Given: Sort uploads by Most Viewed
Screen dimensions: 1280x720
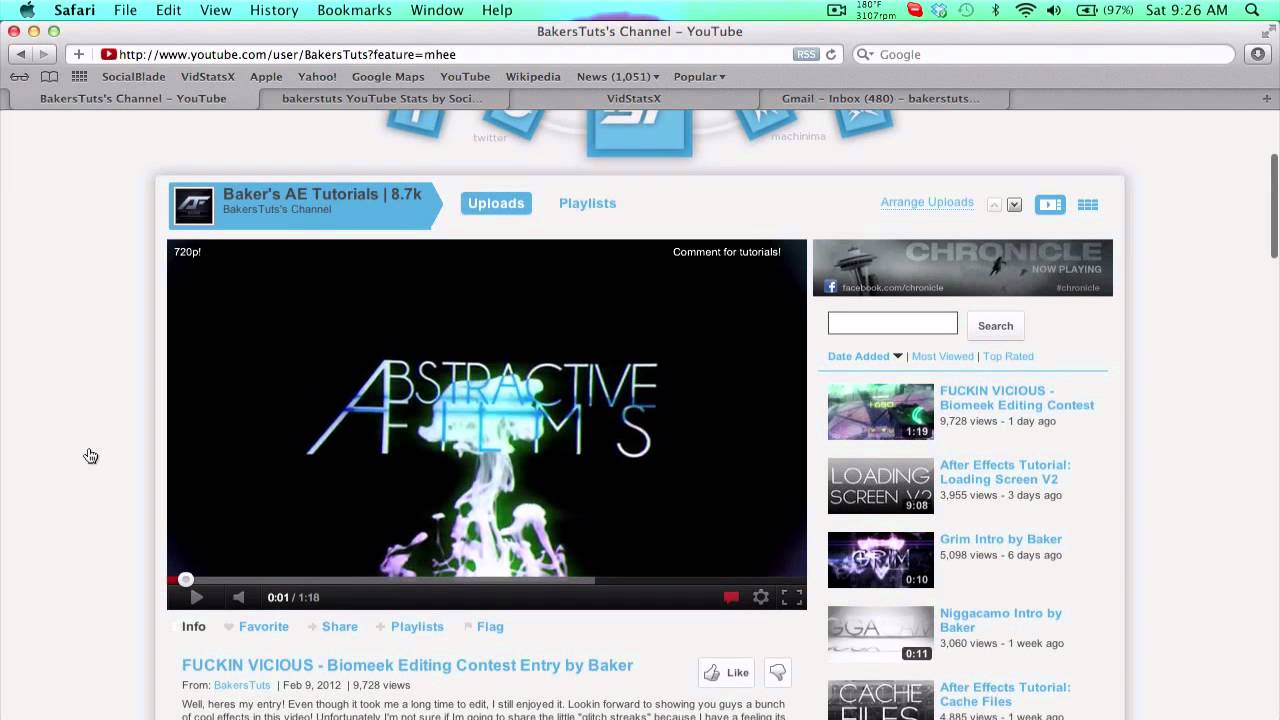Looking at the screenshot, I should click(x=942, y=356).
